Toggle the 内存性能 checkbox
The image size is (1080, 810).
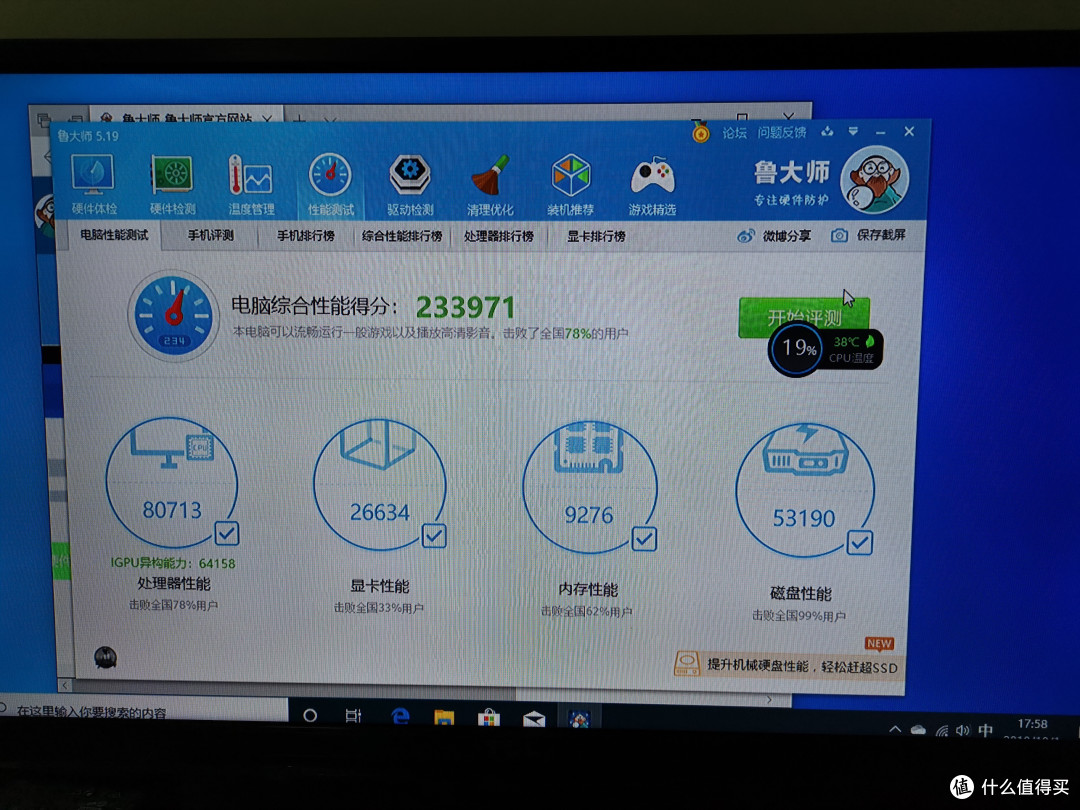[644, 539]
